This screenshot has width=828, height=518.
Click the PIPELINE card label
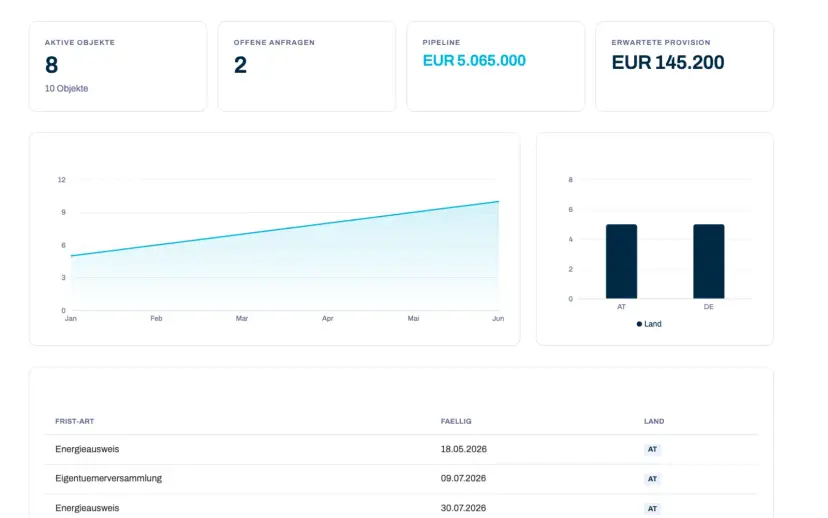(x=441, y=42)
